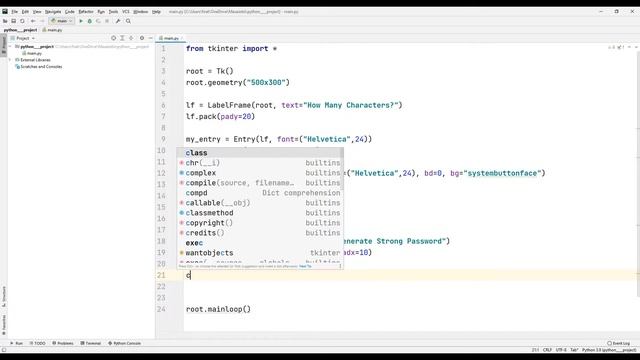Click Run with Coverage icon
The width and height of the screenshot is (640, 360).
pyautogui.click(x=98, y=21)
